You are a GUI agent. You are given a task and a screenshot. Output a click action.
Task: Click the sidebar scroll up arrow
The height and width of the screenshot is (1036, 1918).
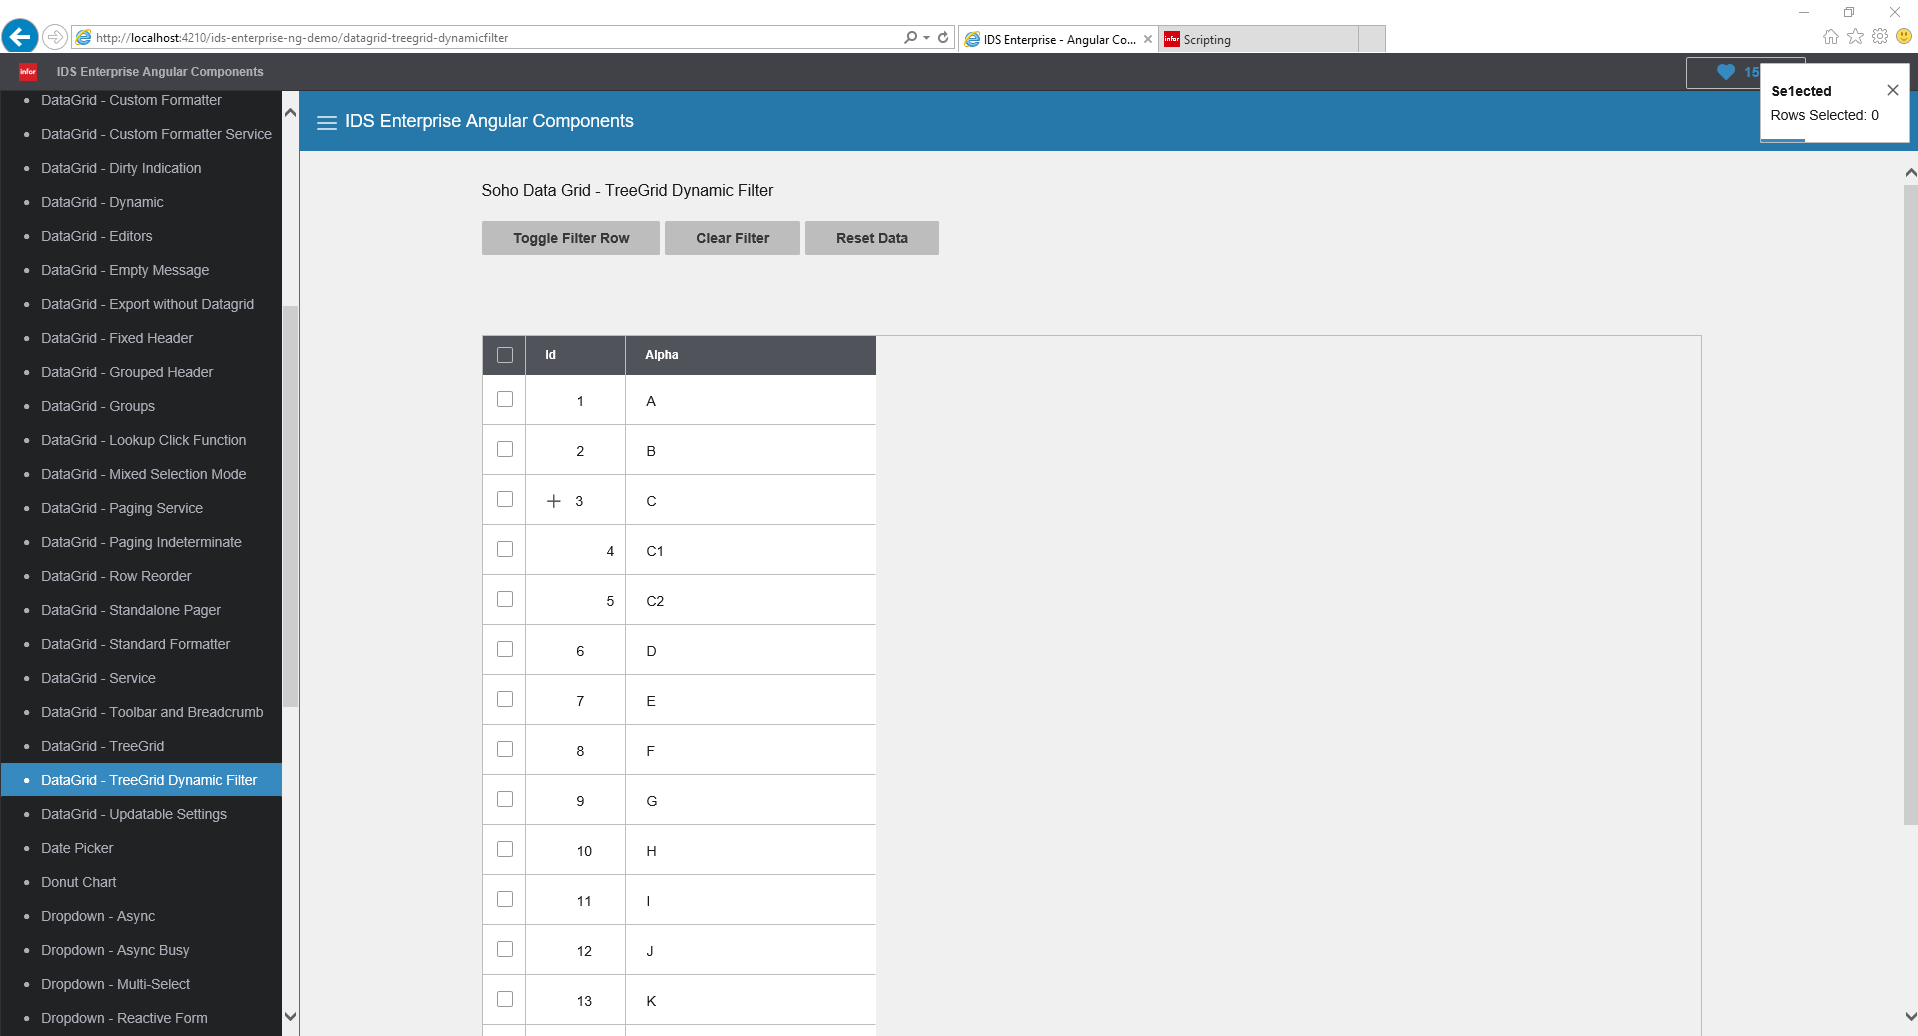coord(290,112)
